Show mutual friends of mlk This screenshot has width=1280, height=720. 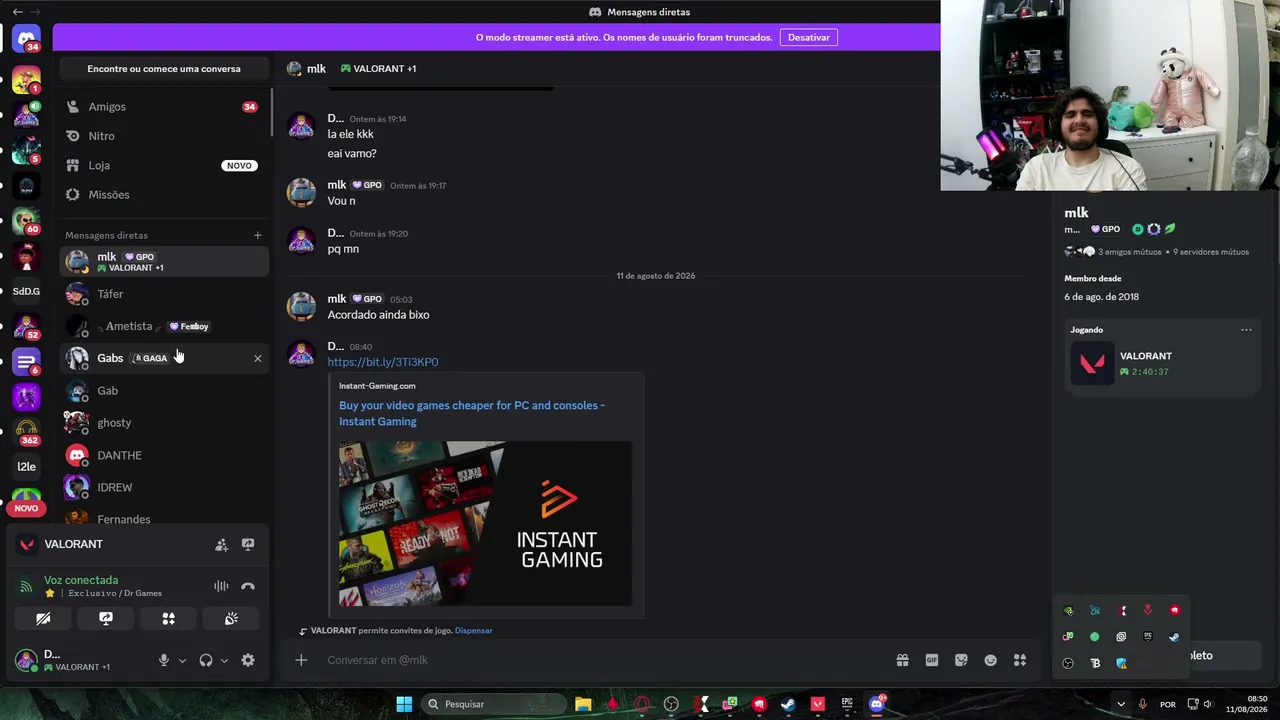point(1130,252)
